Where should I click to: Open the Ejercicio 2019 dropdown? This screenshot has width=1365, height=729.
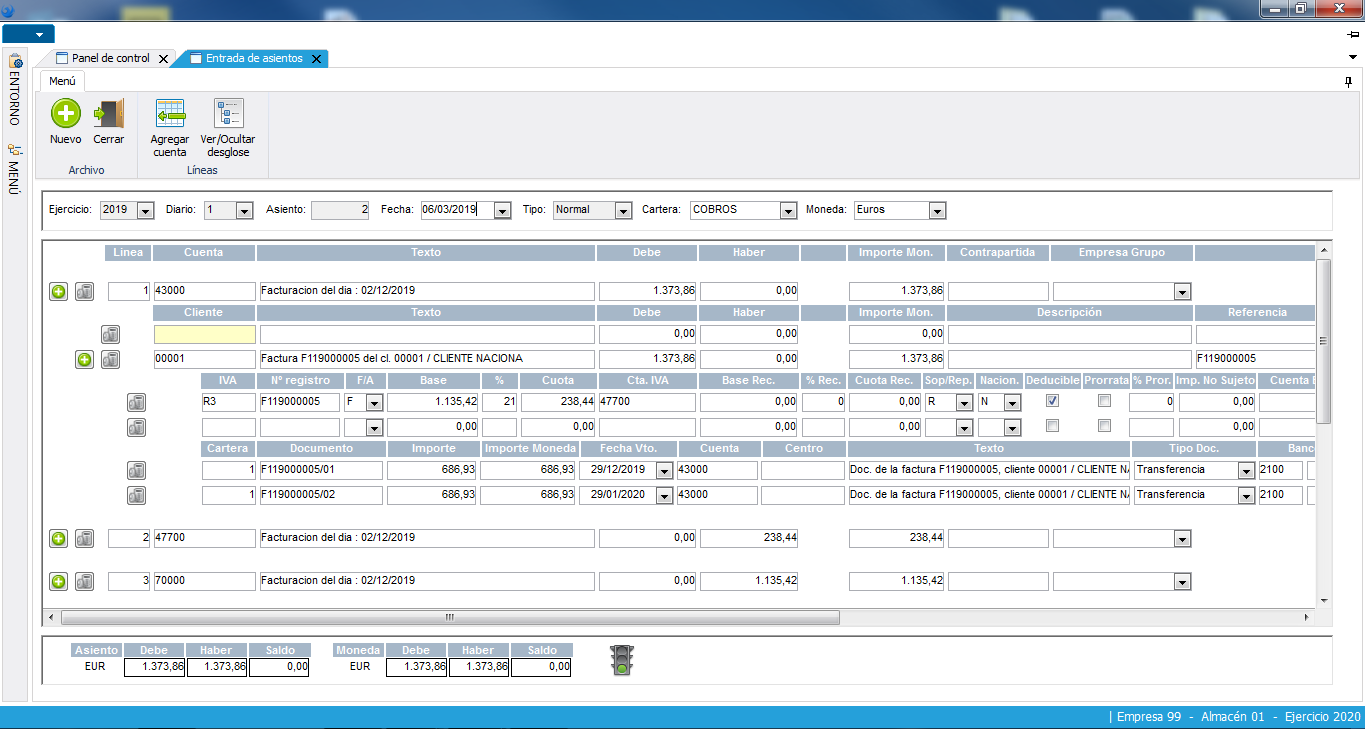pos(144,211)
